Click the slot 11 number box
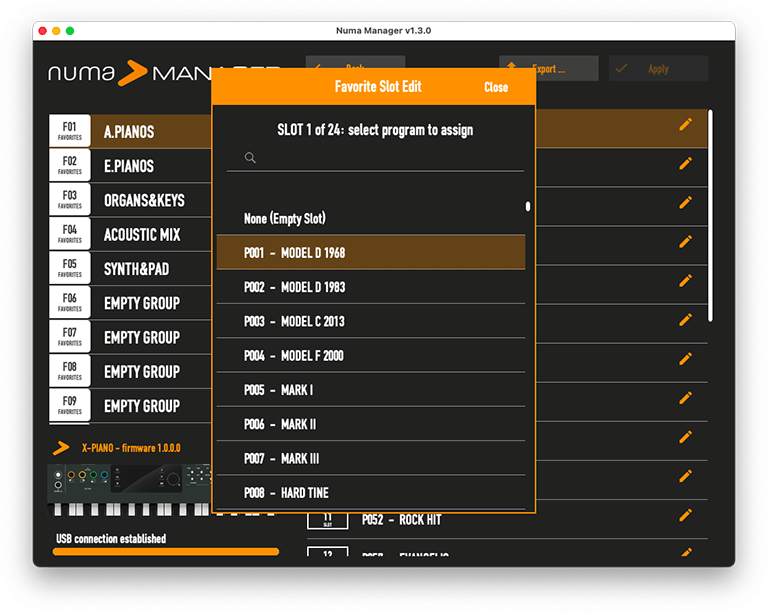This screenshot has height=613, width=768. pos(328,521)
